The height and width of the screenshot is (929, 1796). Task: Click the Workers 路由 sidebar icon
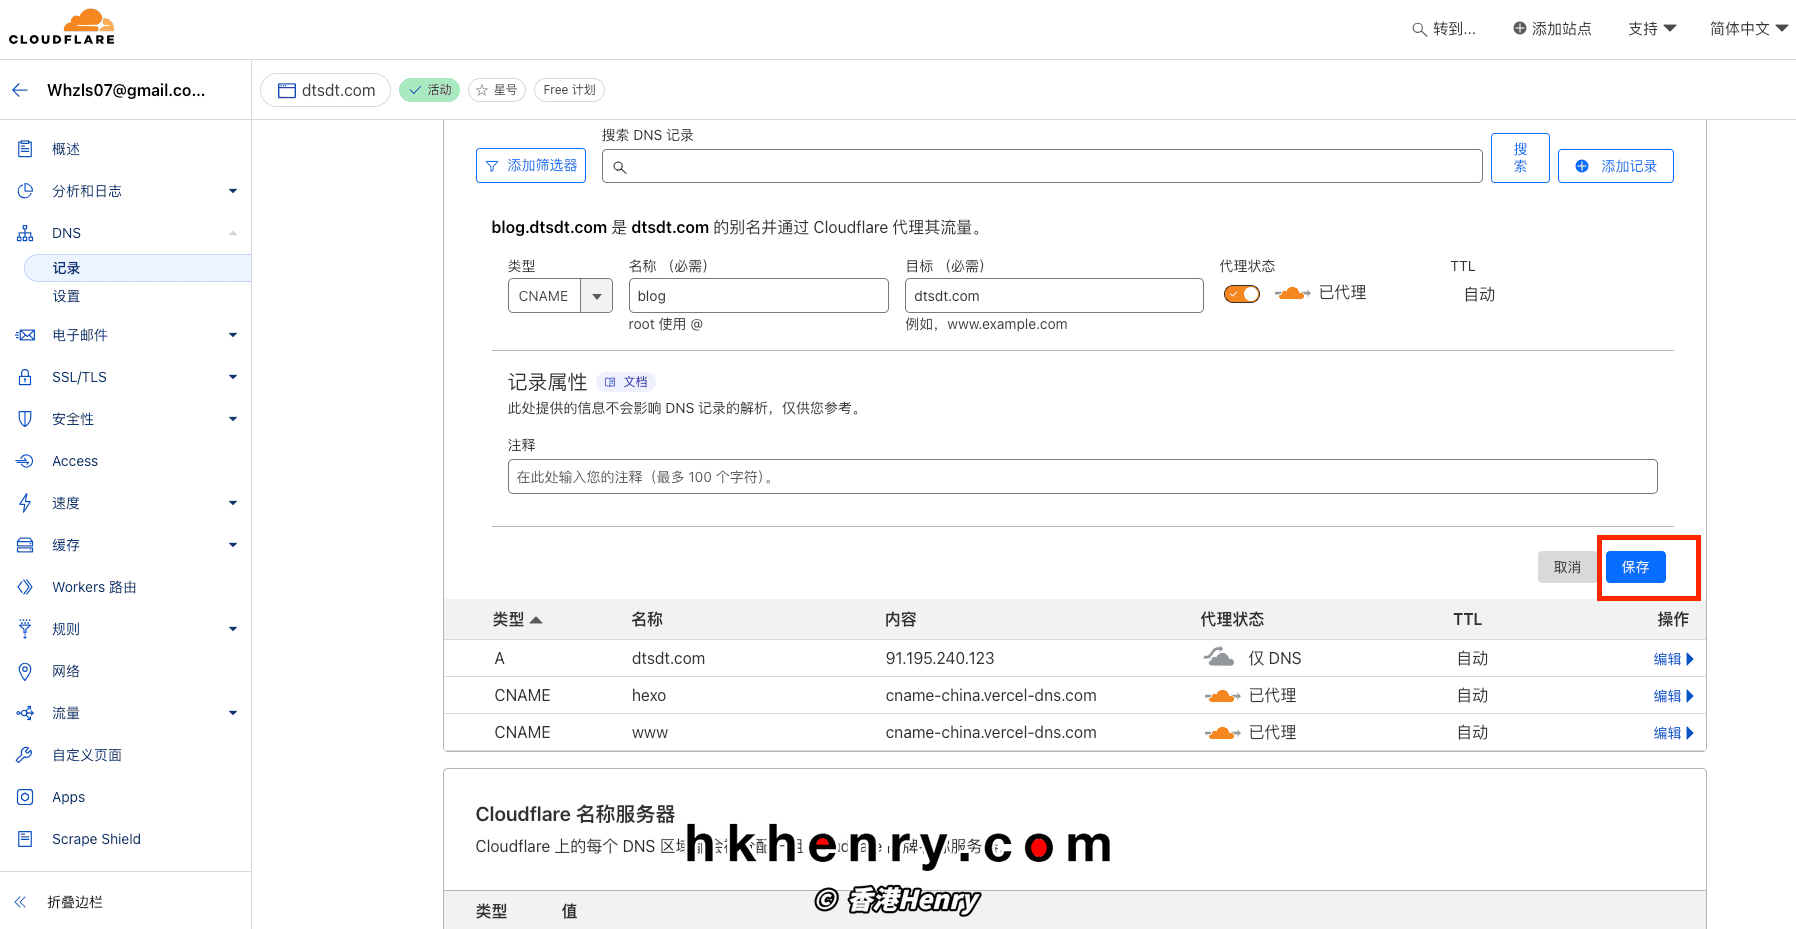25,587
